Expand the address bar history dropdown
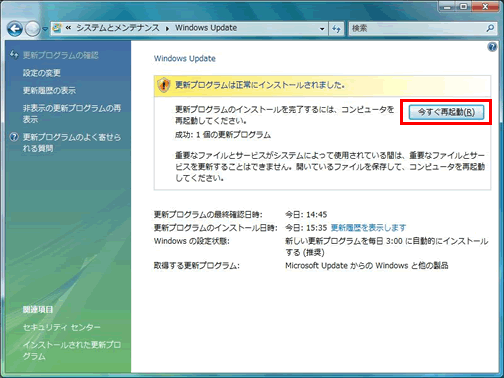The image size is (504, 378). 322,29
